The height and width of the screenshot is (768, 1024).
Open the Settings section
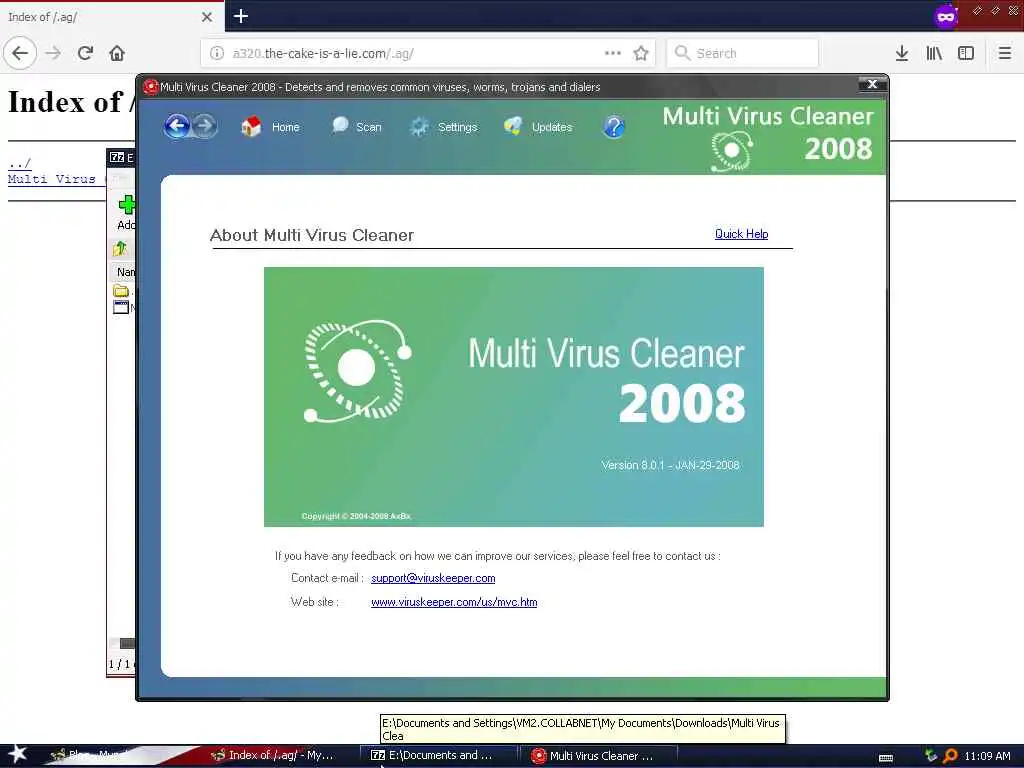coord(443,127)
